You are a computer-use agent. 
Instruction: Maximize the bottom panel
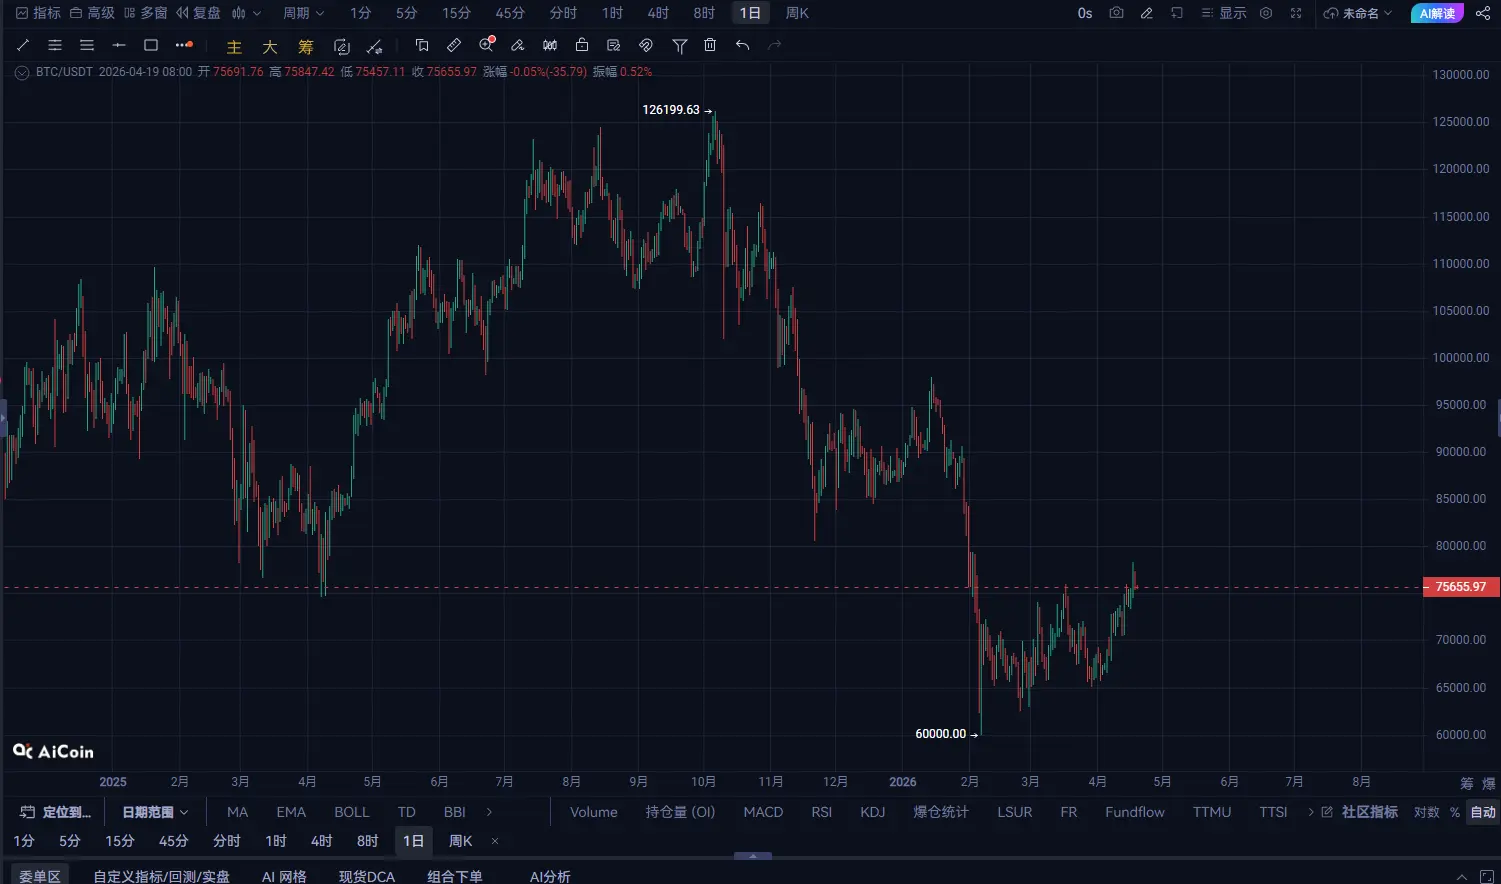click(1487, 876)
